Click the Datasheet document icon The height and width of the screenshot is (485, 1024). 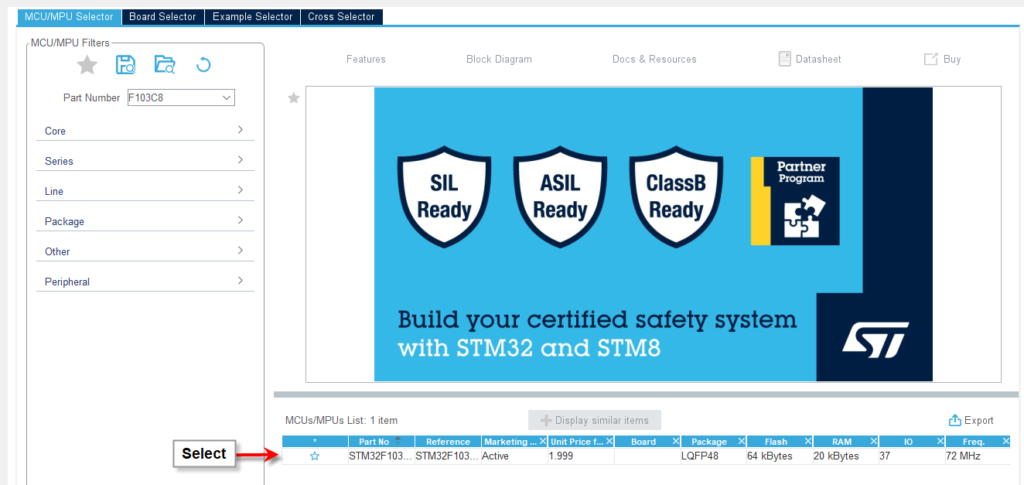coord(785,59)
